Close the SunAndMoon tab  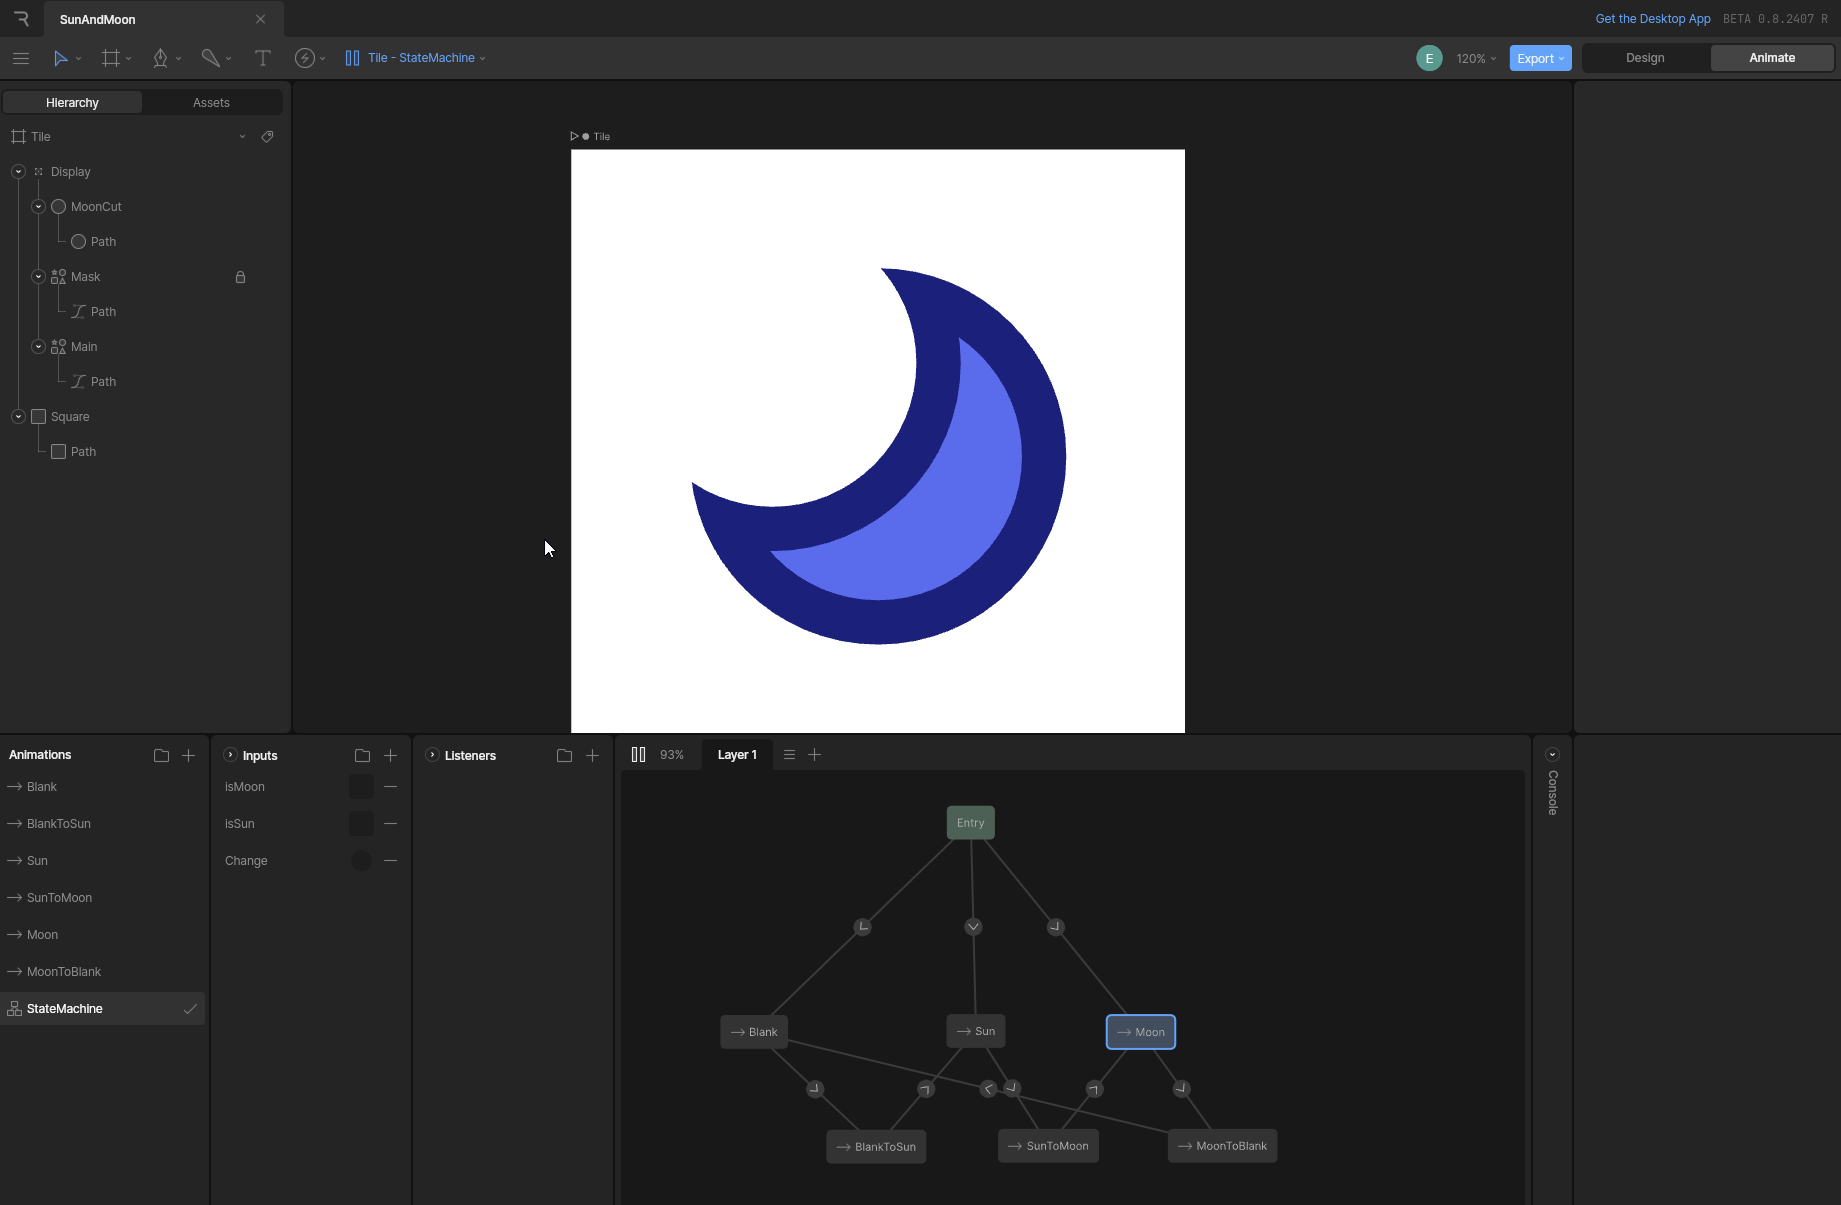click(260, 19)
